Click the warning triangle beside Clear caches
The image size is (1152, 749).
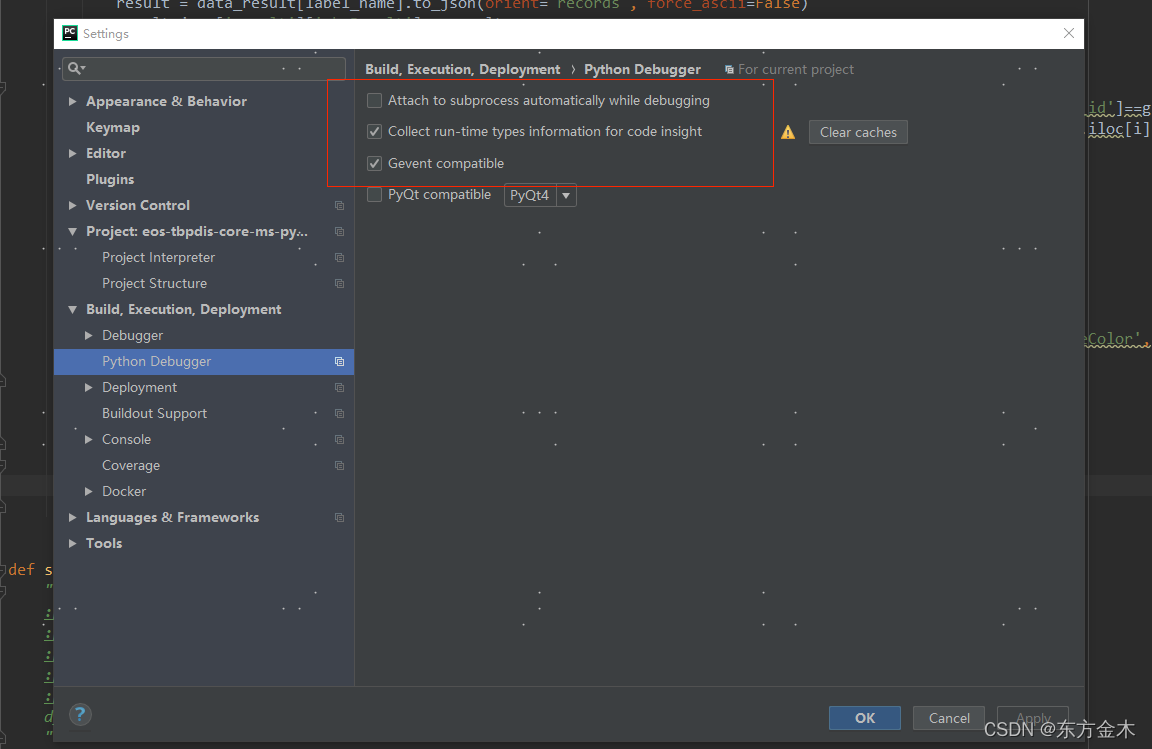(x=789, y=131)
